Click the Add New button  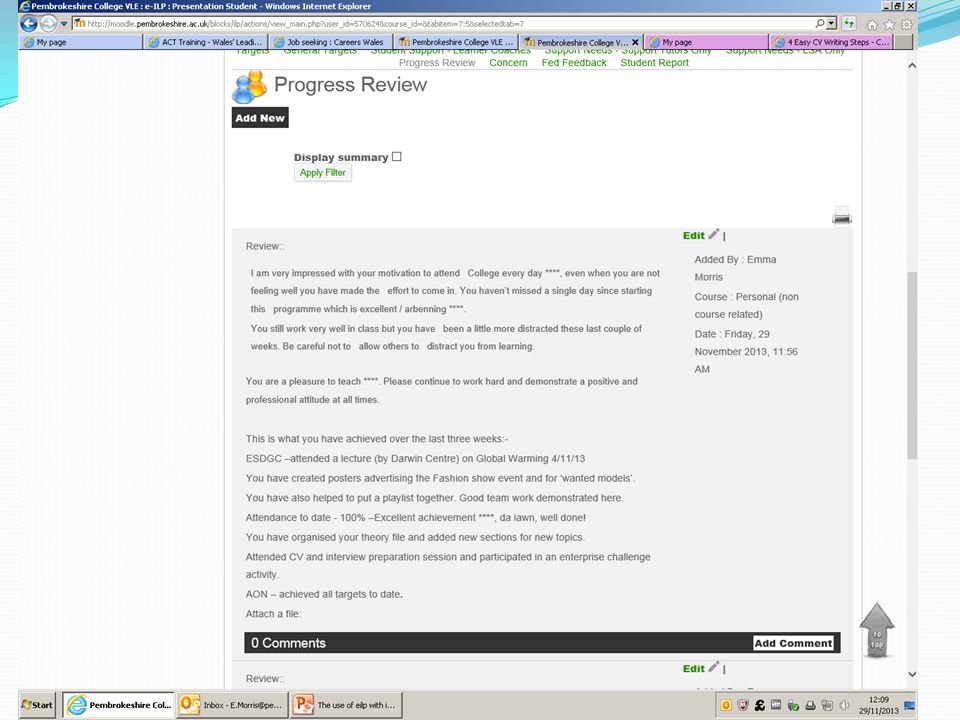tap(260, 118)
